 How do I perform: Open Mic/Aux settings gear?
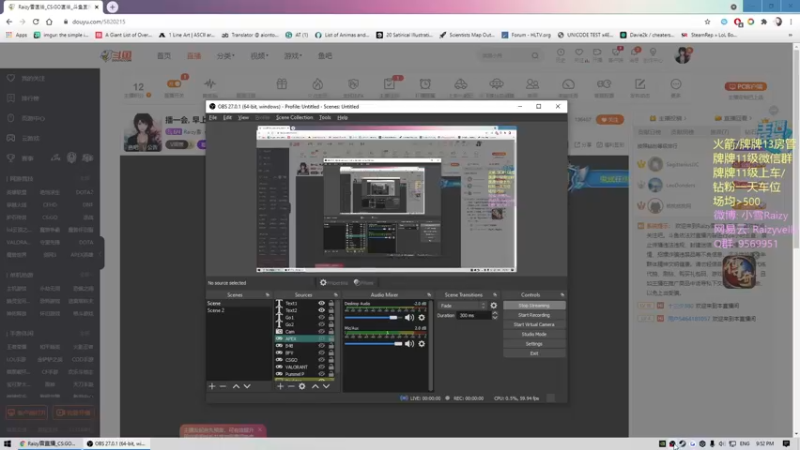tap(421, 344)
